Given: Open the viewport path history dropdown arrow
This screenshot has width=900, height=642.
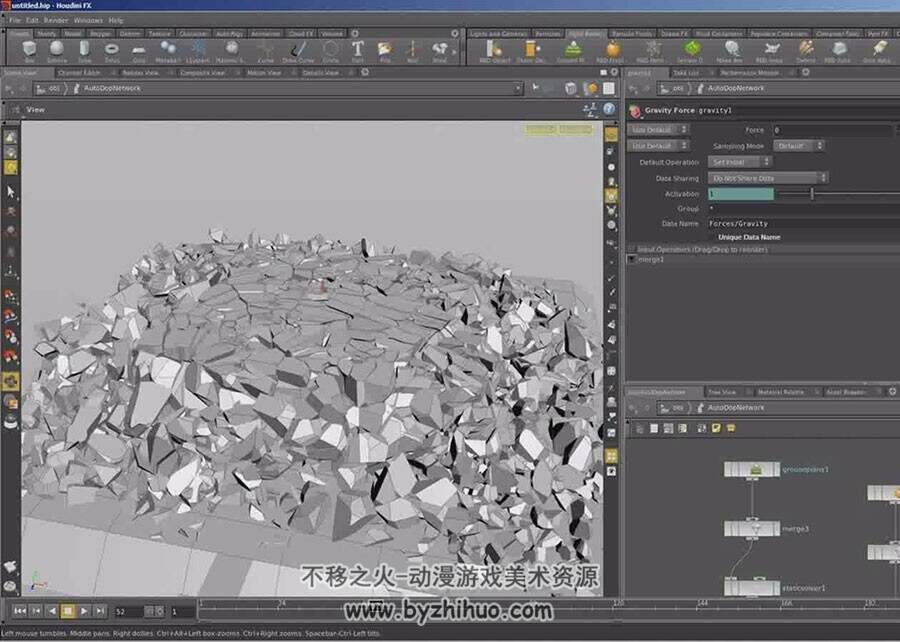Looking at the screenshot, I should (517, 88).
